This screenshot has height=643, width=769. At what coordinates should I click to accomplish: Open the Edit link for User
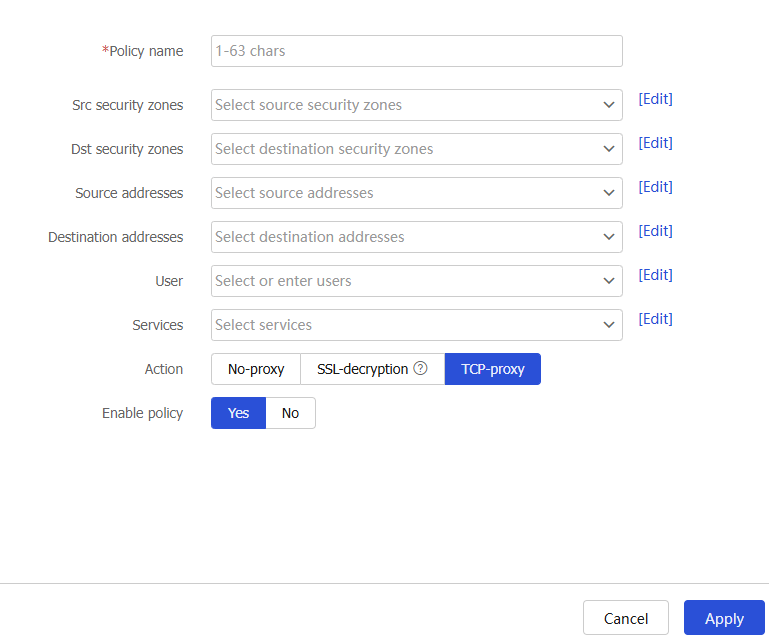pos(655,275)
